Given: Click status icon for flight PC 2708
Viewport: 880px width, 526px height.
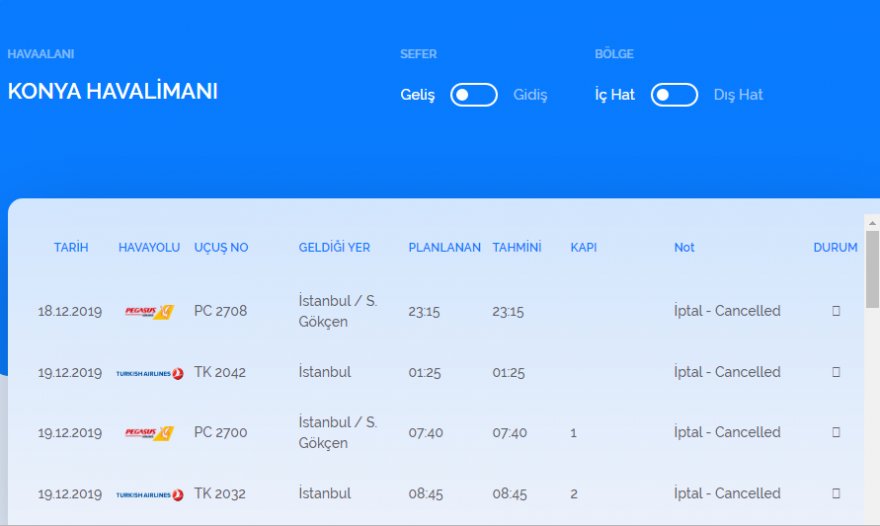Looking at the screenshot, I should (836, 311).
